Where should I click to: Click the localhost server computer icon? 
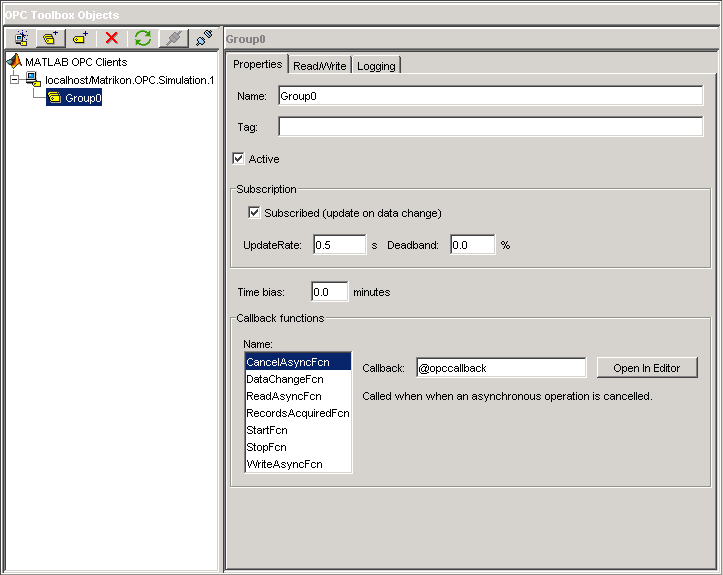(33, 79)
